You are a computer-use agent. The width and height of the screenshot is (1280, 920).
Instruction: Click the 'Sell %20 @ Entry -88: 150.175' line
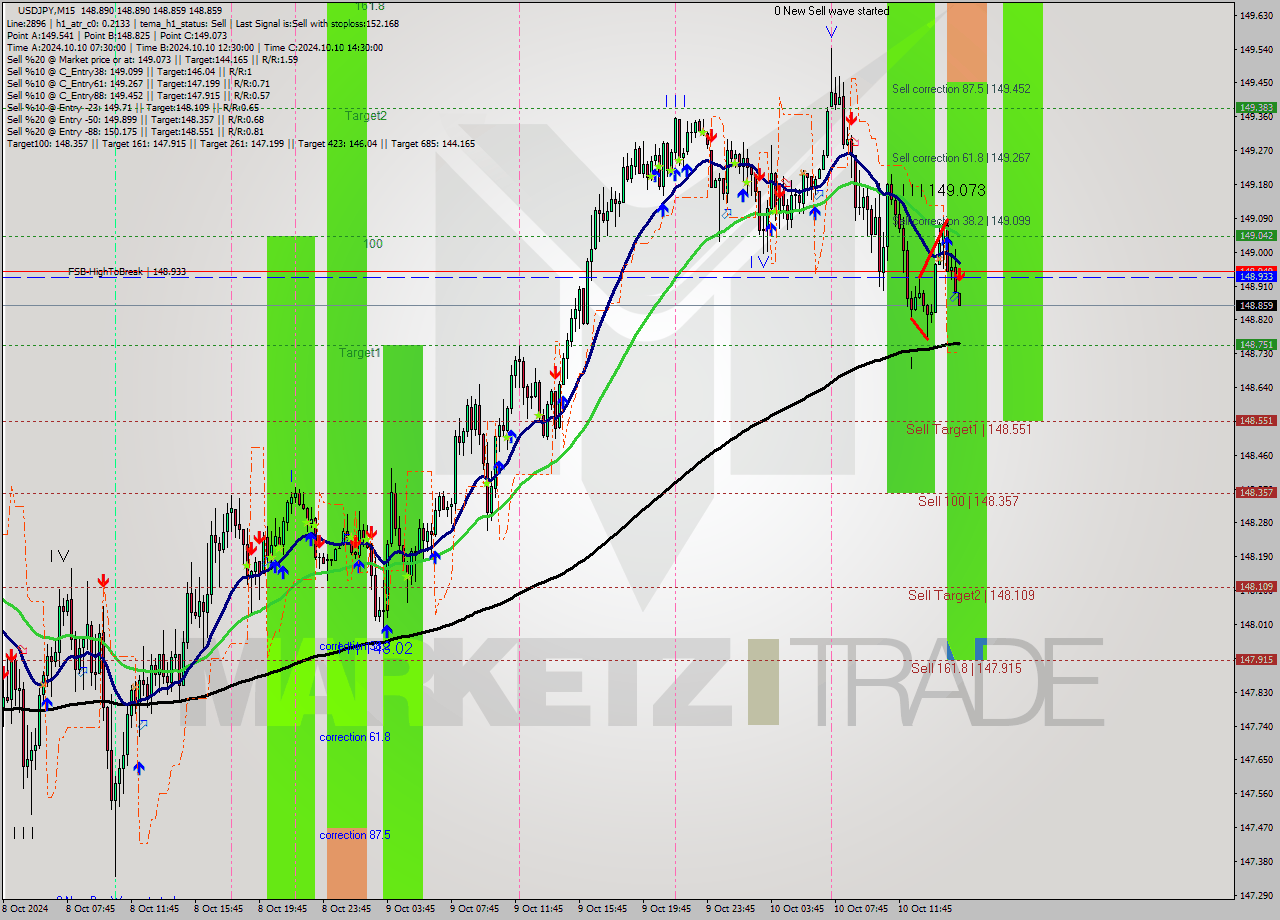[135, 131]
